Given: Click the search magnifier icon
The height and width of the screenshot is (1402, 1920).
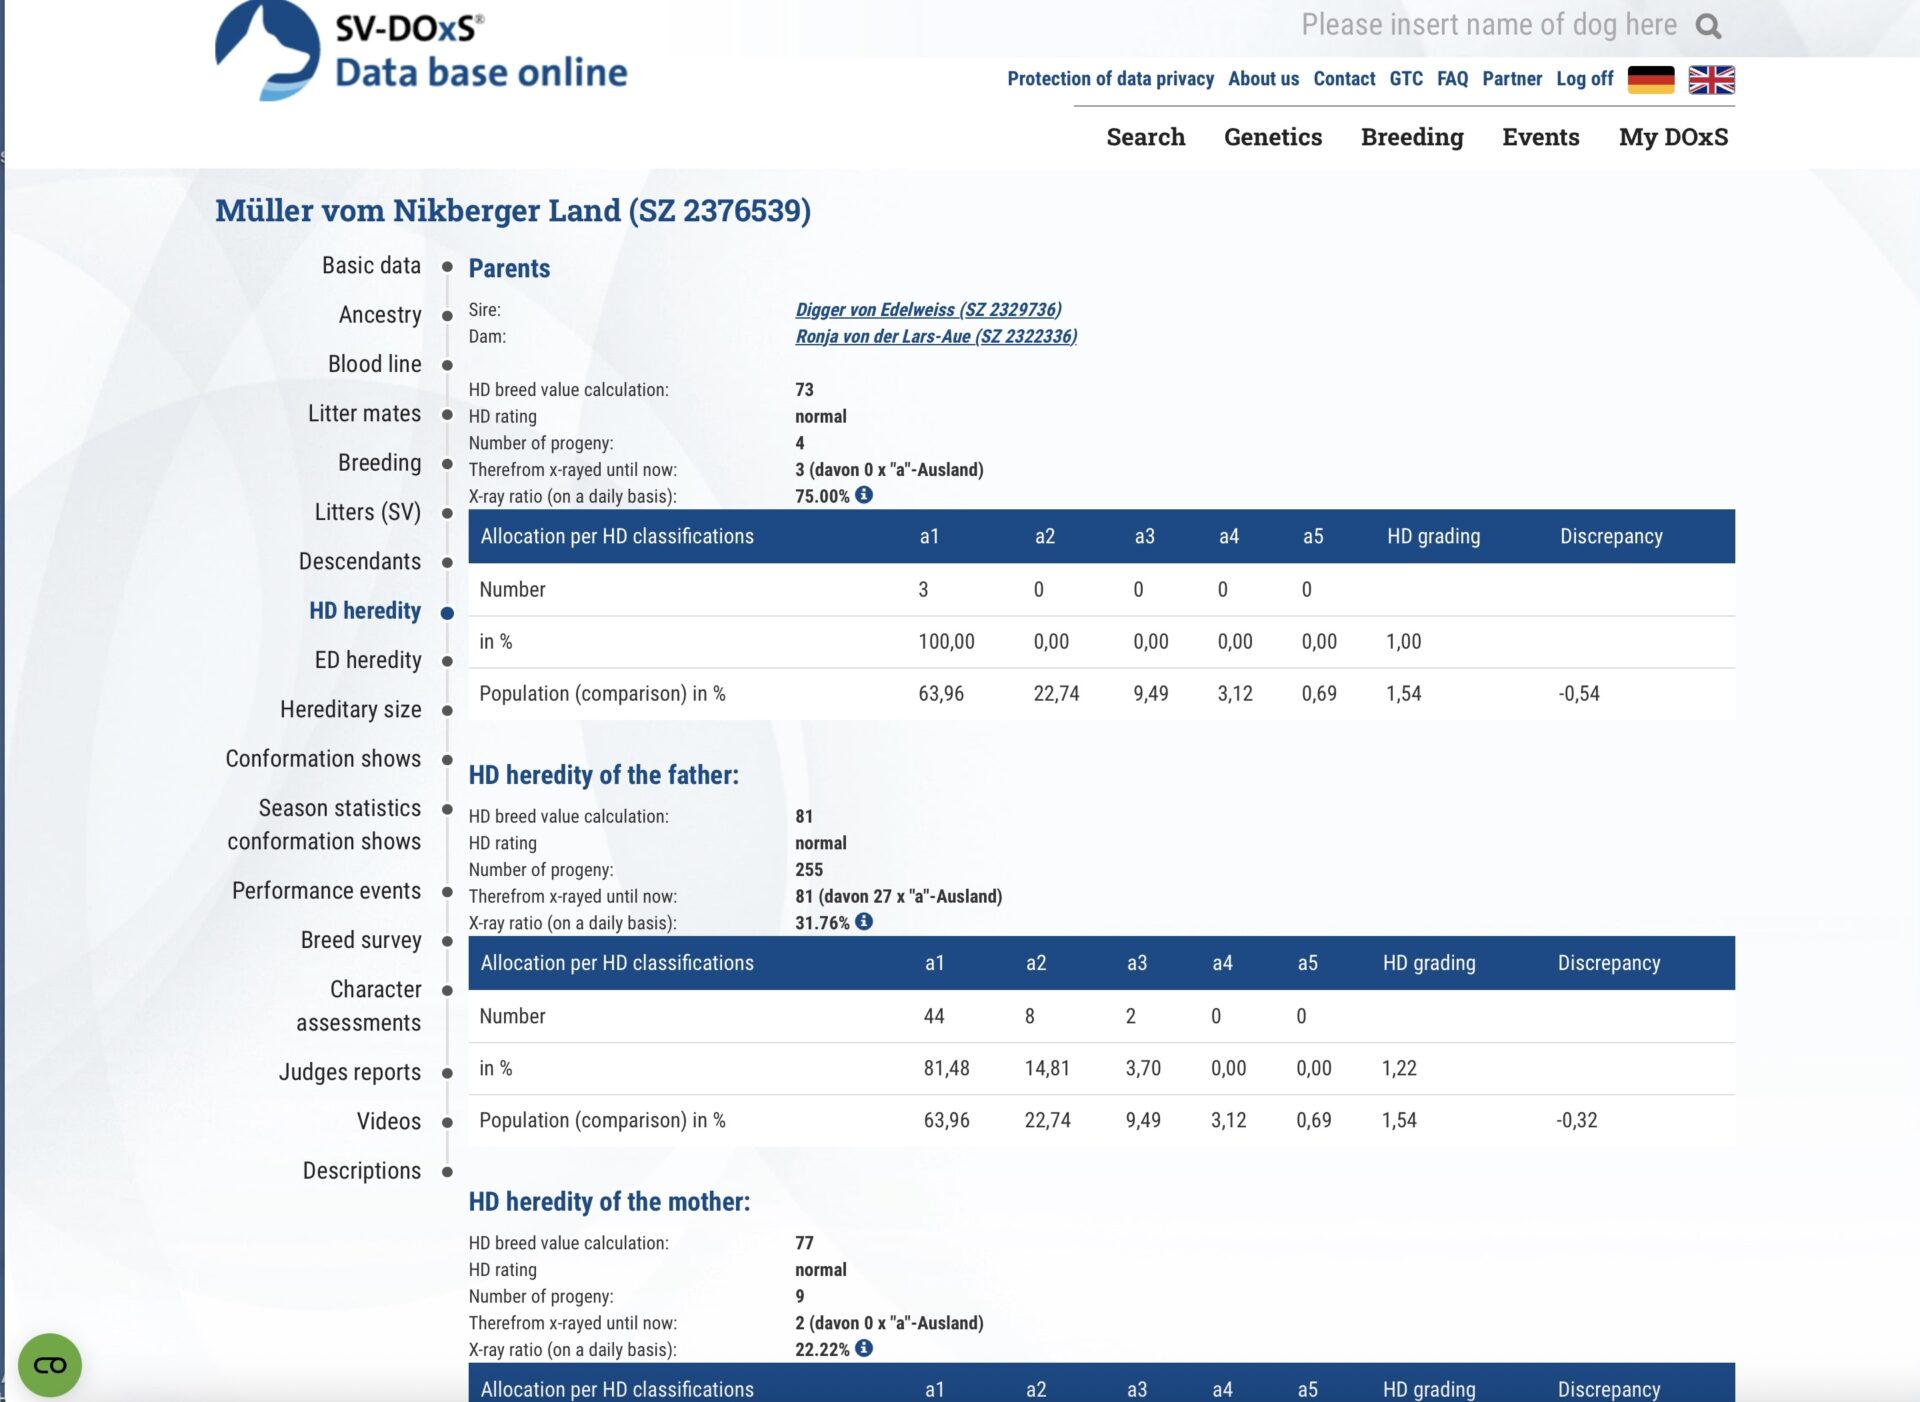Looking at the screenshot, I should click(x=1708, y=27).
